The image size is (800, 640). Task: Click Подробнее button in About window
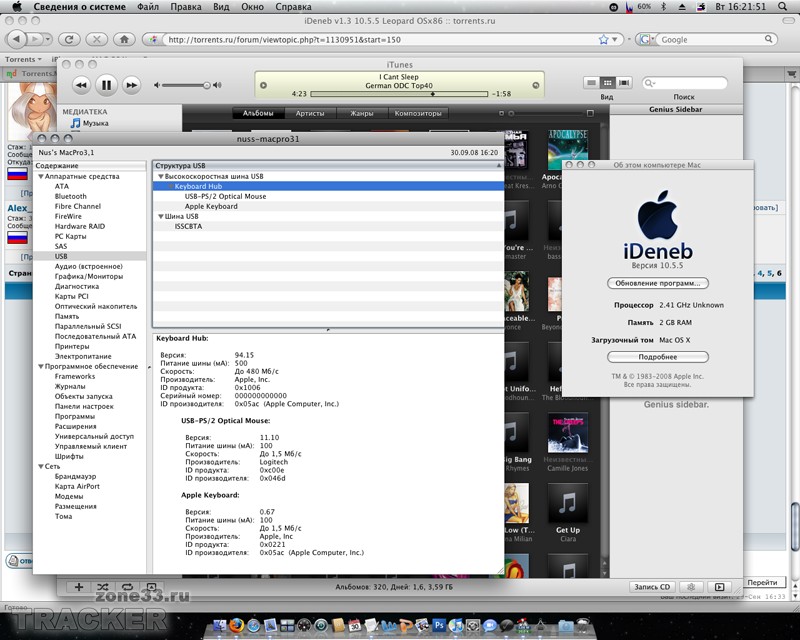(658, 357)
